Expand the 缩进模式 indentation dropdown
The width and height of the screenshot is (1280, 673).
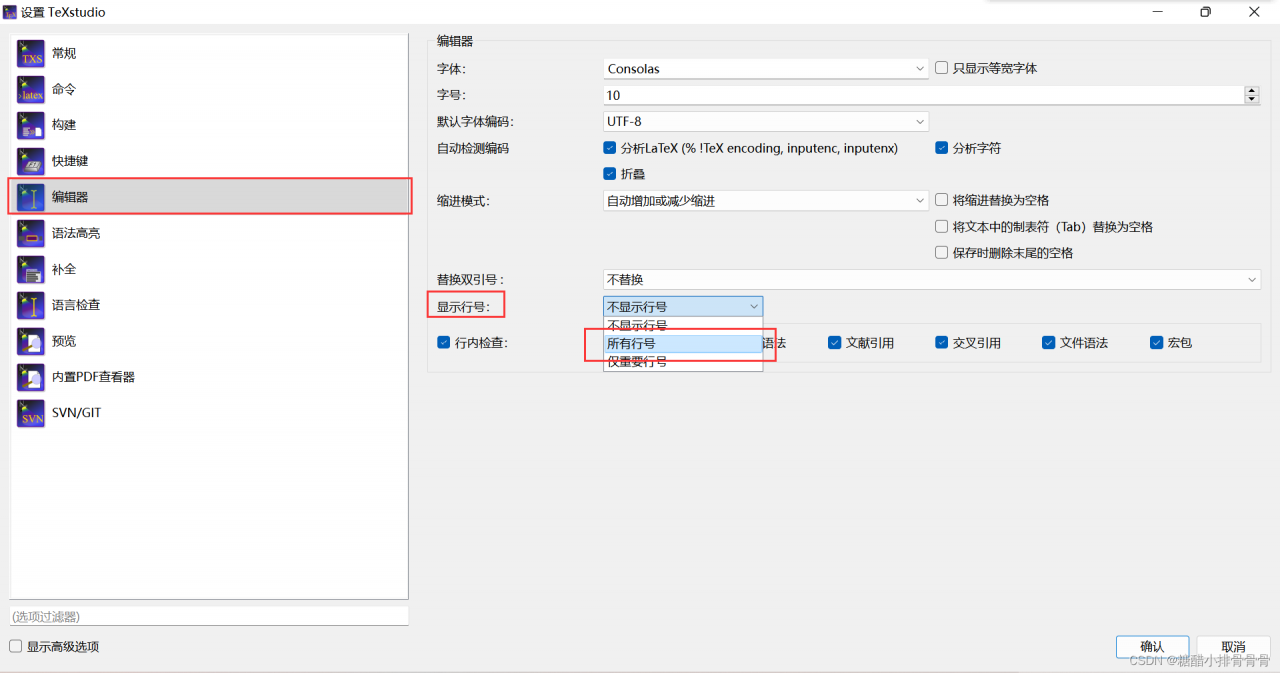[766, 201]
